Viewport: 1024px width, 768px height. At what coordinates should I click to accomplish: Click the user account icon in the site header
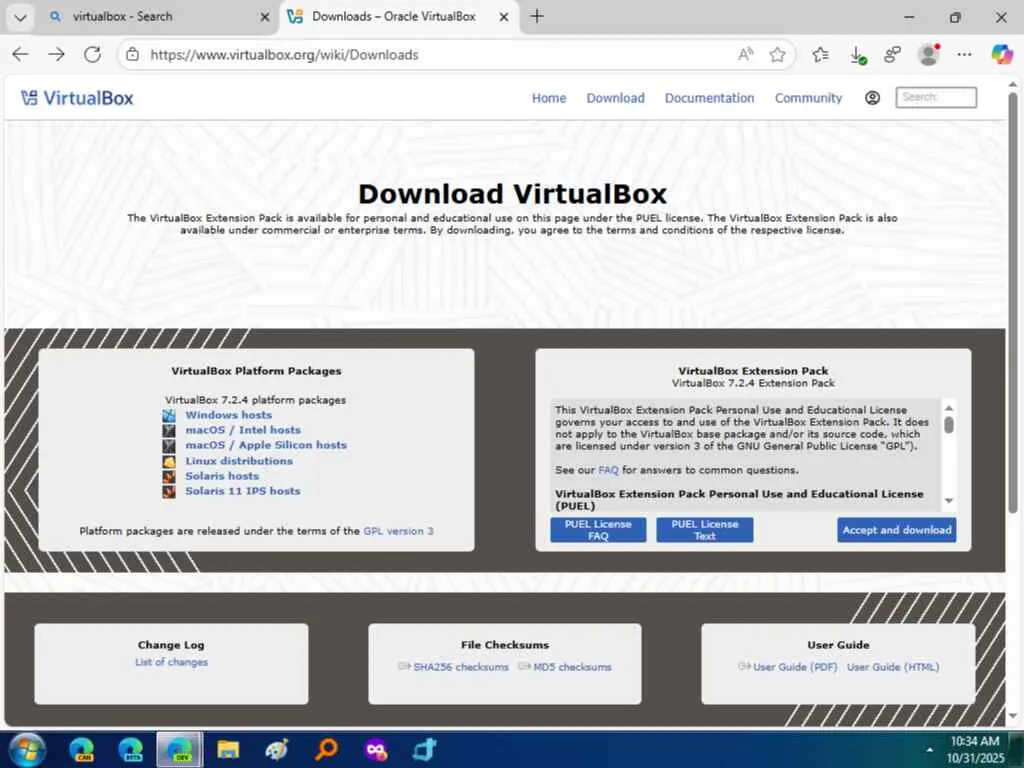click(x=872, y=98)
